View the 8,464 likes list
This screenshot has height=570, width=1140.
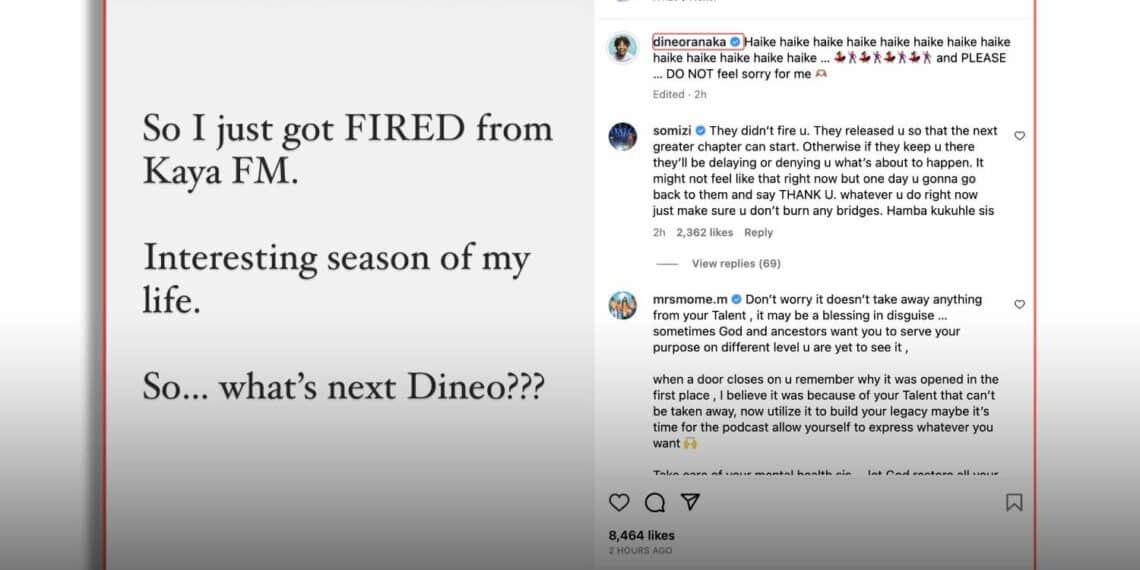point(642,535)
